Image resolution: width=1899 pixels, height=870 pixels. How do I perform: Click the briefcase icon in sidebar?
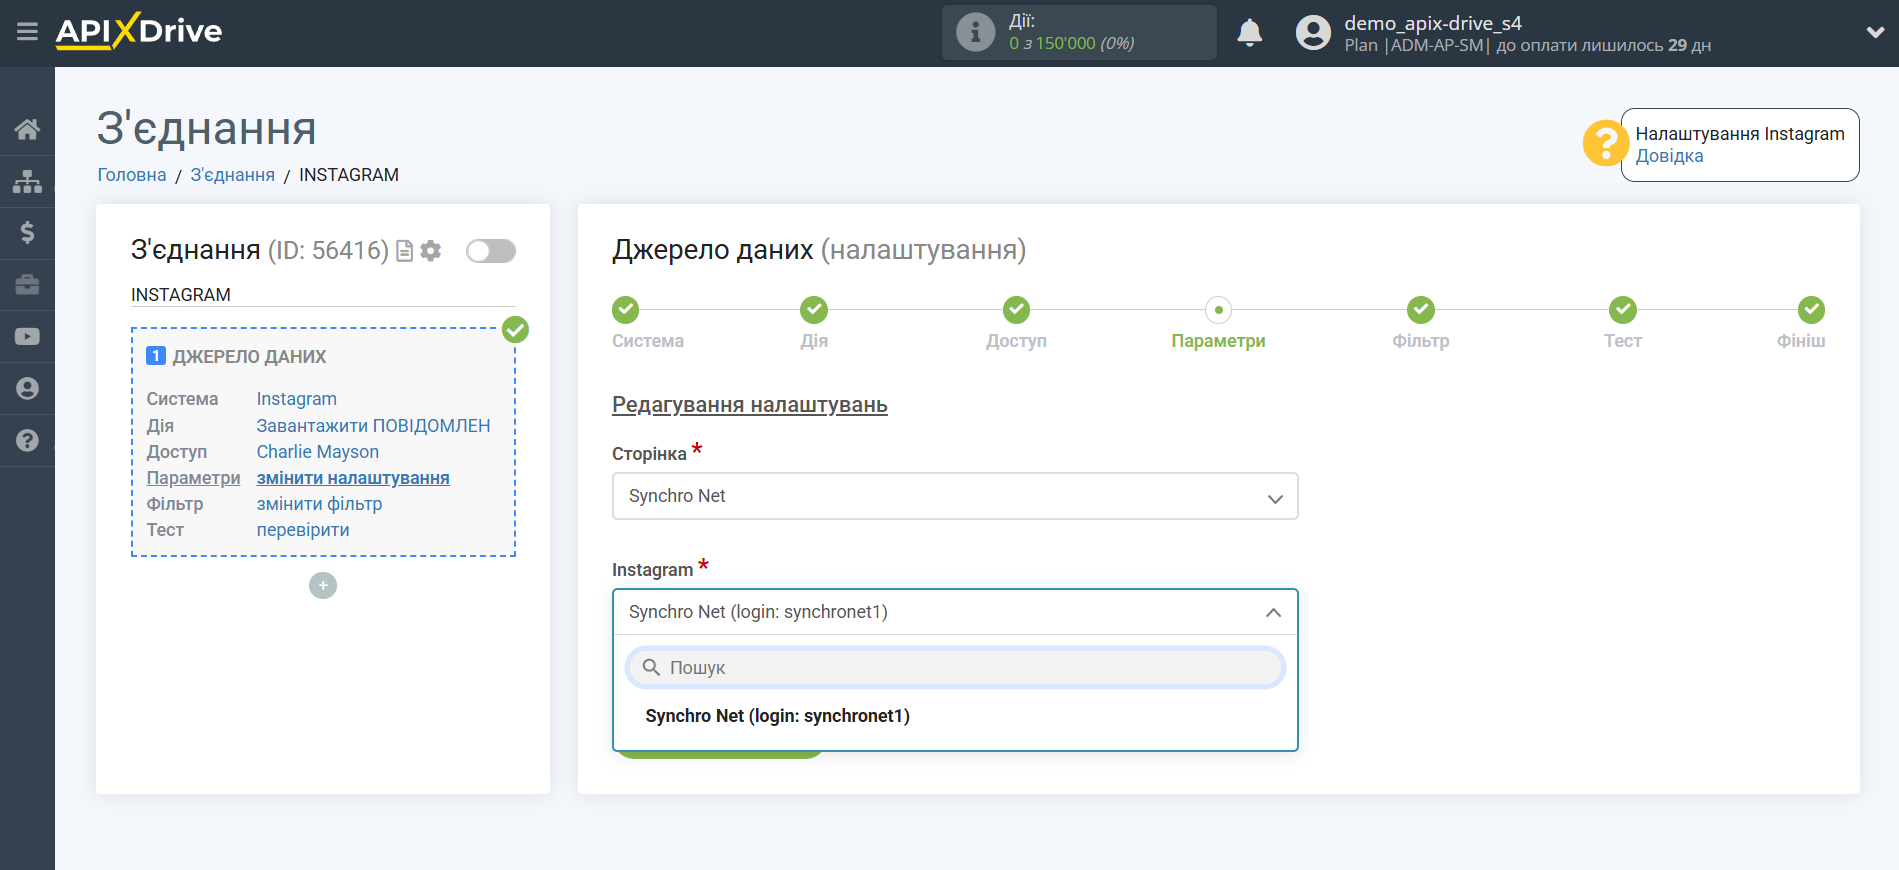27,285
